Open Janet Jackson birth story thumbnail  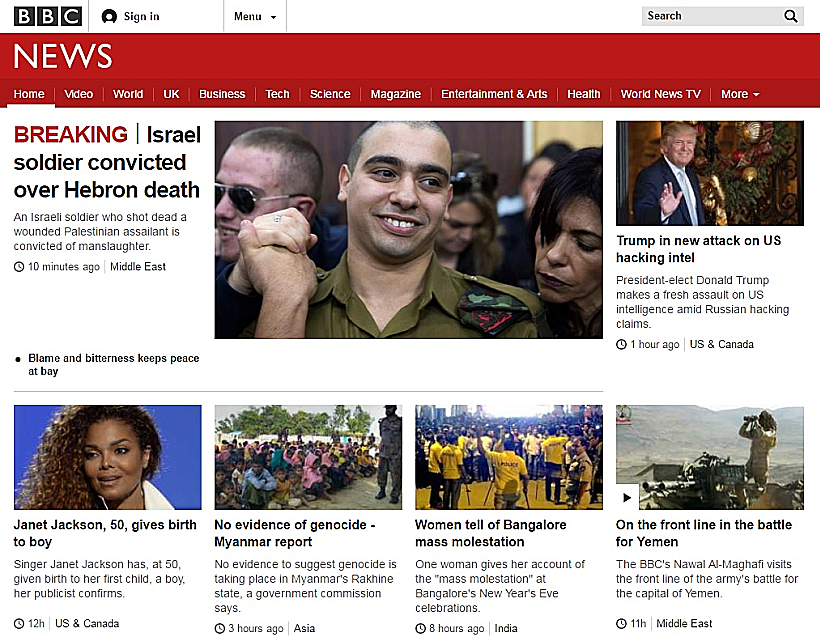[x=107, y=456]
